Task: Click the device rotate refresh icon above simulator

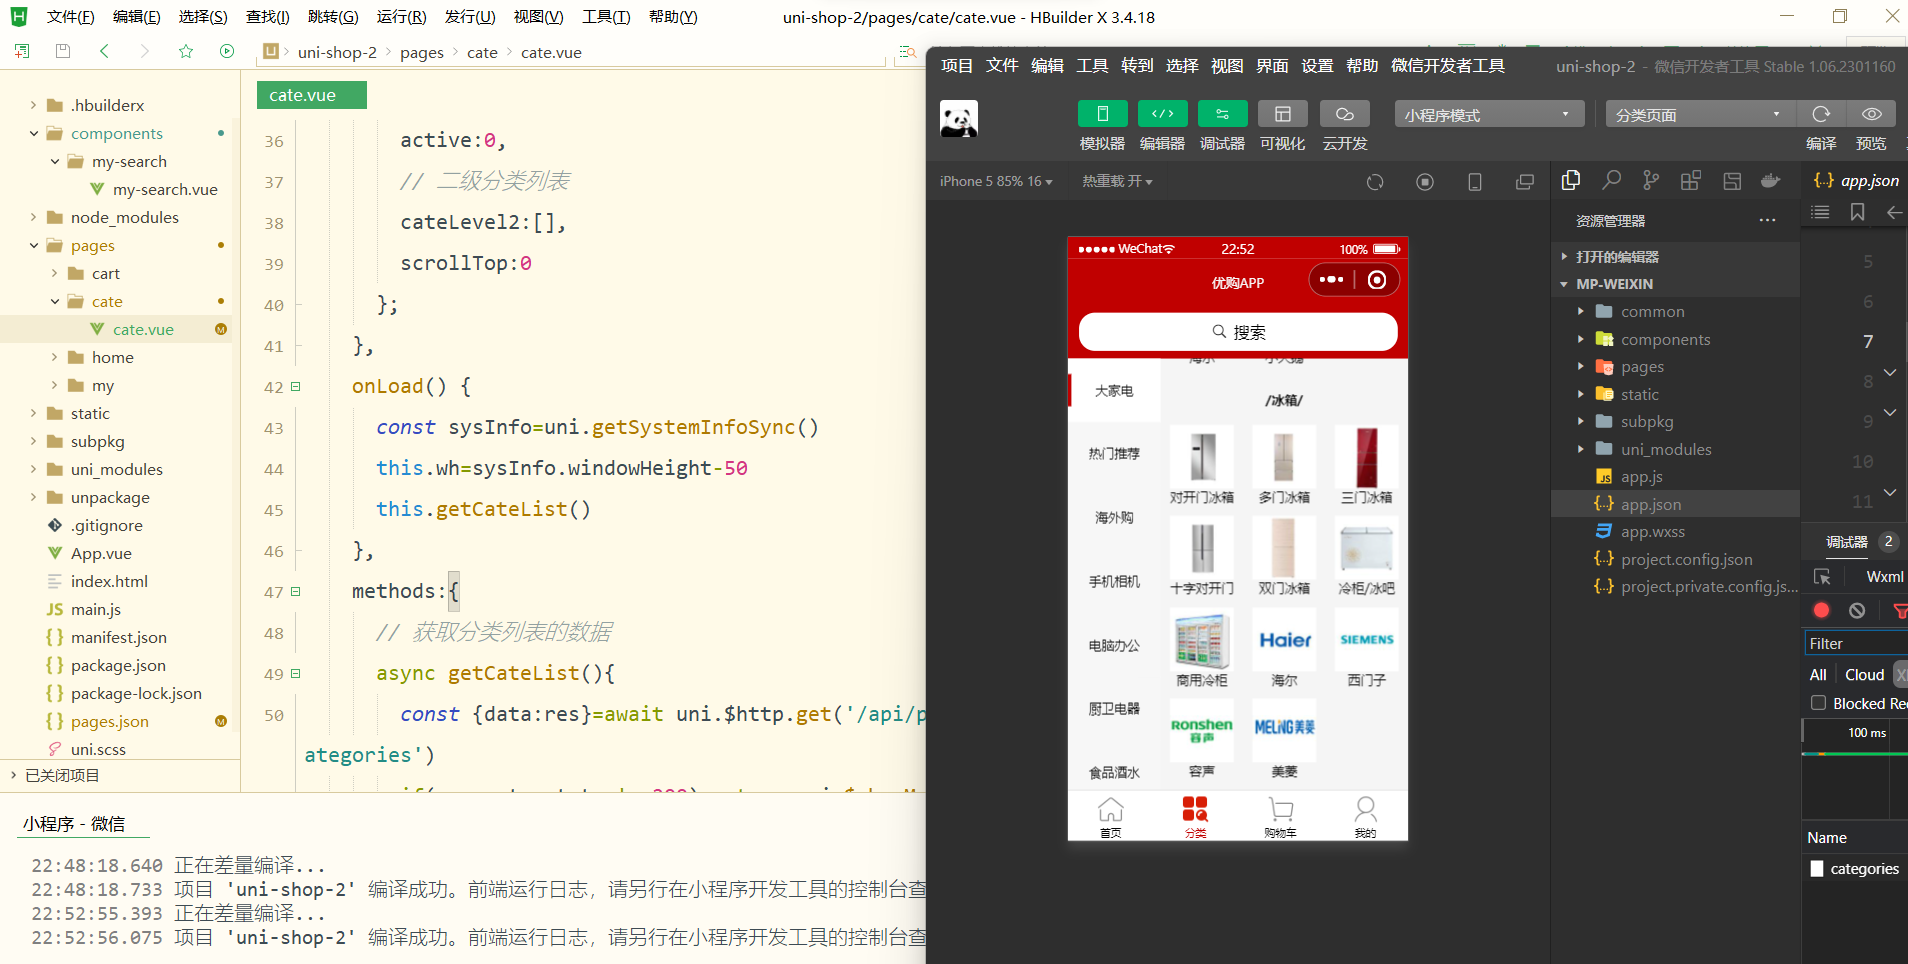Action: [x=1376, y=181]
